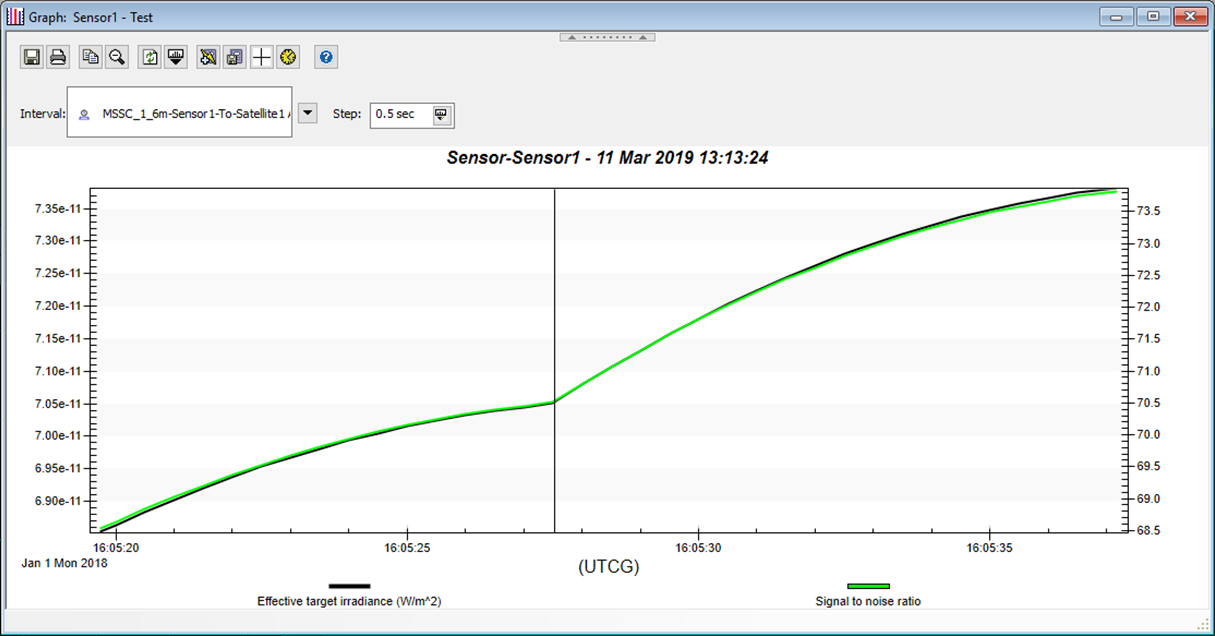Click the graph download arrow toolbar icon
The image size is (1215, 636).
pyautogui.click(x=176, y=57)
